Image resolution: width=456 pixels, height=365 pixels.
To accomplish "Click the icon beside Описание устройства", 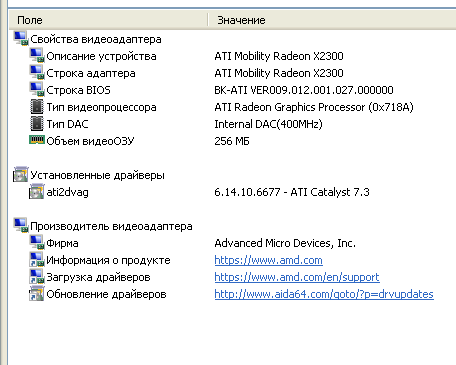I will (37, 56).
